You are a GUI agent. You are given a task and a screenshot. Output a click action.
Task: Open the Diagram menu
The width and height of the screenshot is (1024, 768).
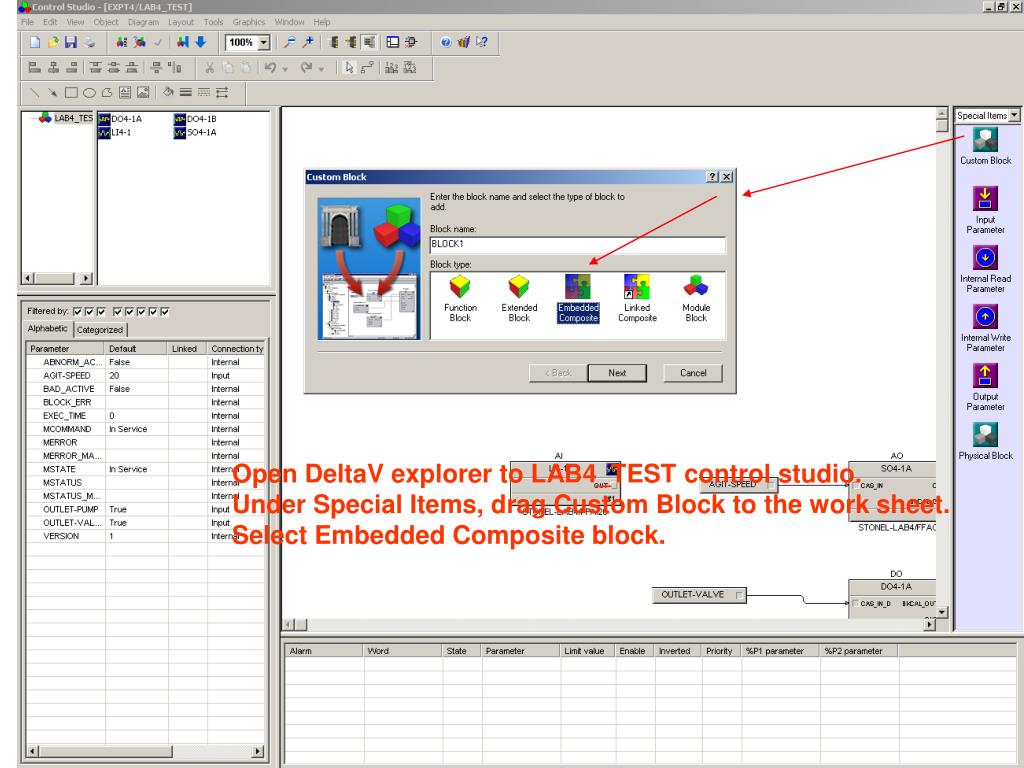point(143,22)
